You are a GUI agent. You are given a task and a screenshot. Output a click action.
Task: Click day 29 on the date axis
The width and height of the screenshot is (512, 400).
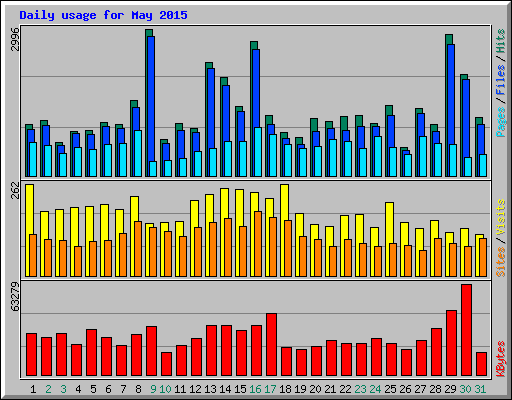450,389
